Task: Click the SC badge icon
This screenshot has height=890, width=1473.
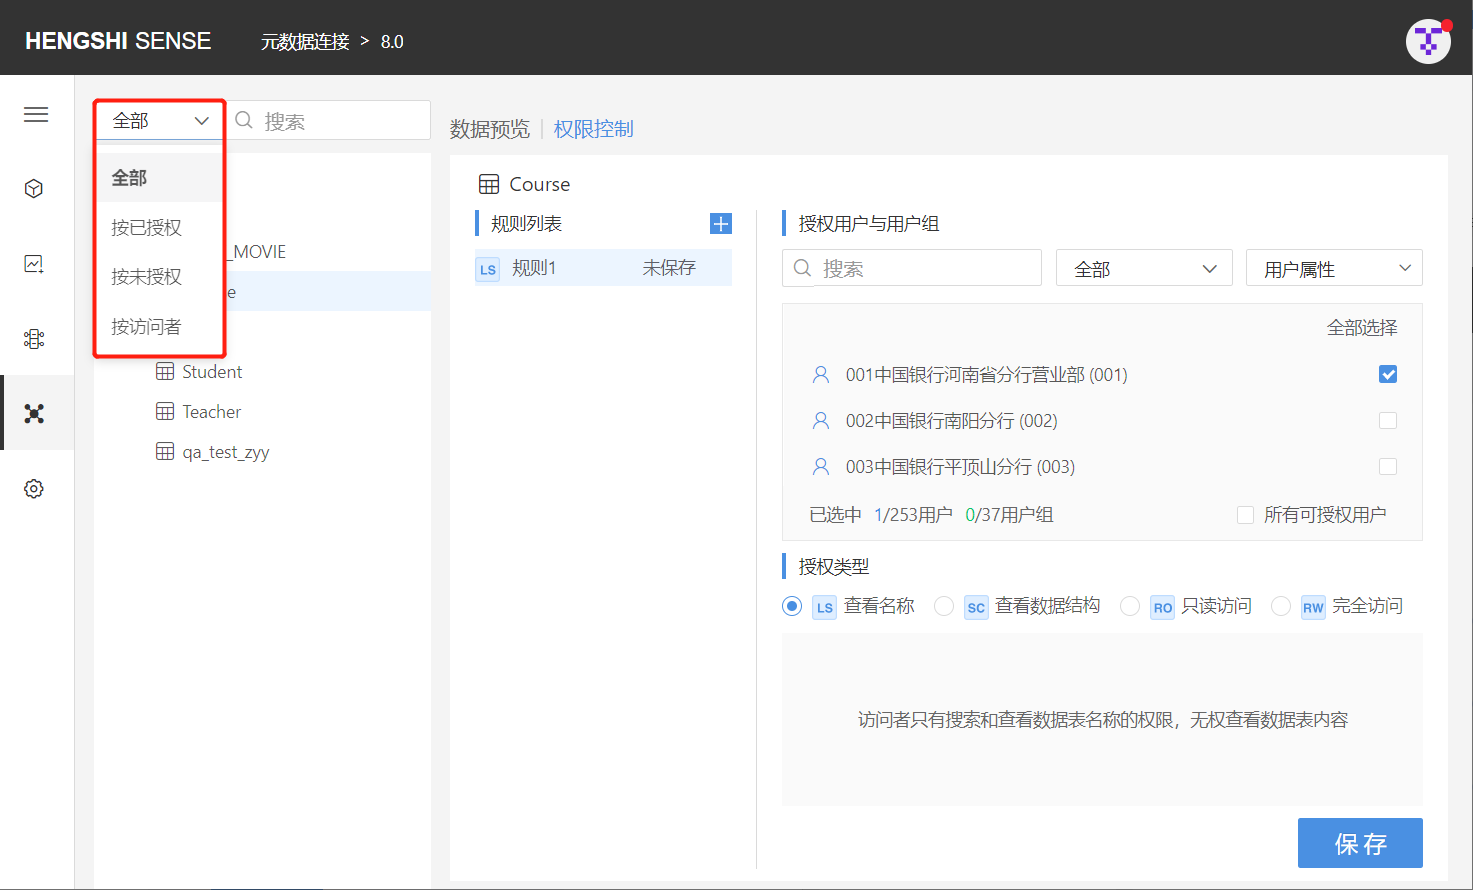Action: 976,607
